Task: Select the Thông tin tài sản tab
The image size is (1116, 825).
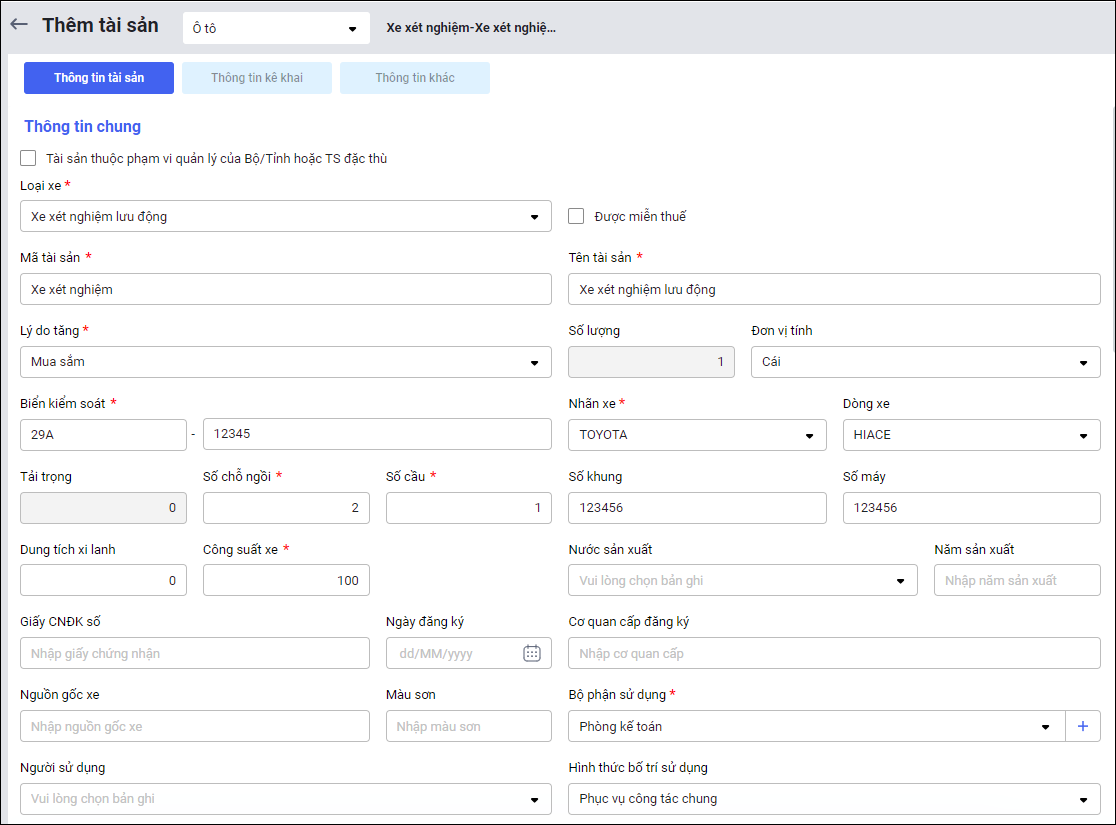Action: (x=99, y=78)
